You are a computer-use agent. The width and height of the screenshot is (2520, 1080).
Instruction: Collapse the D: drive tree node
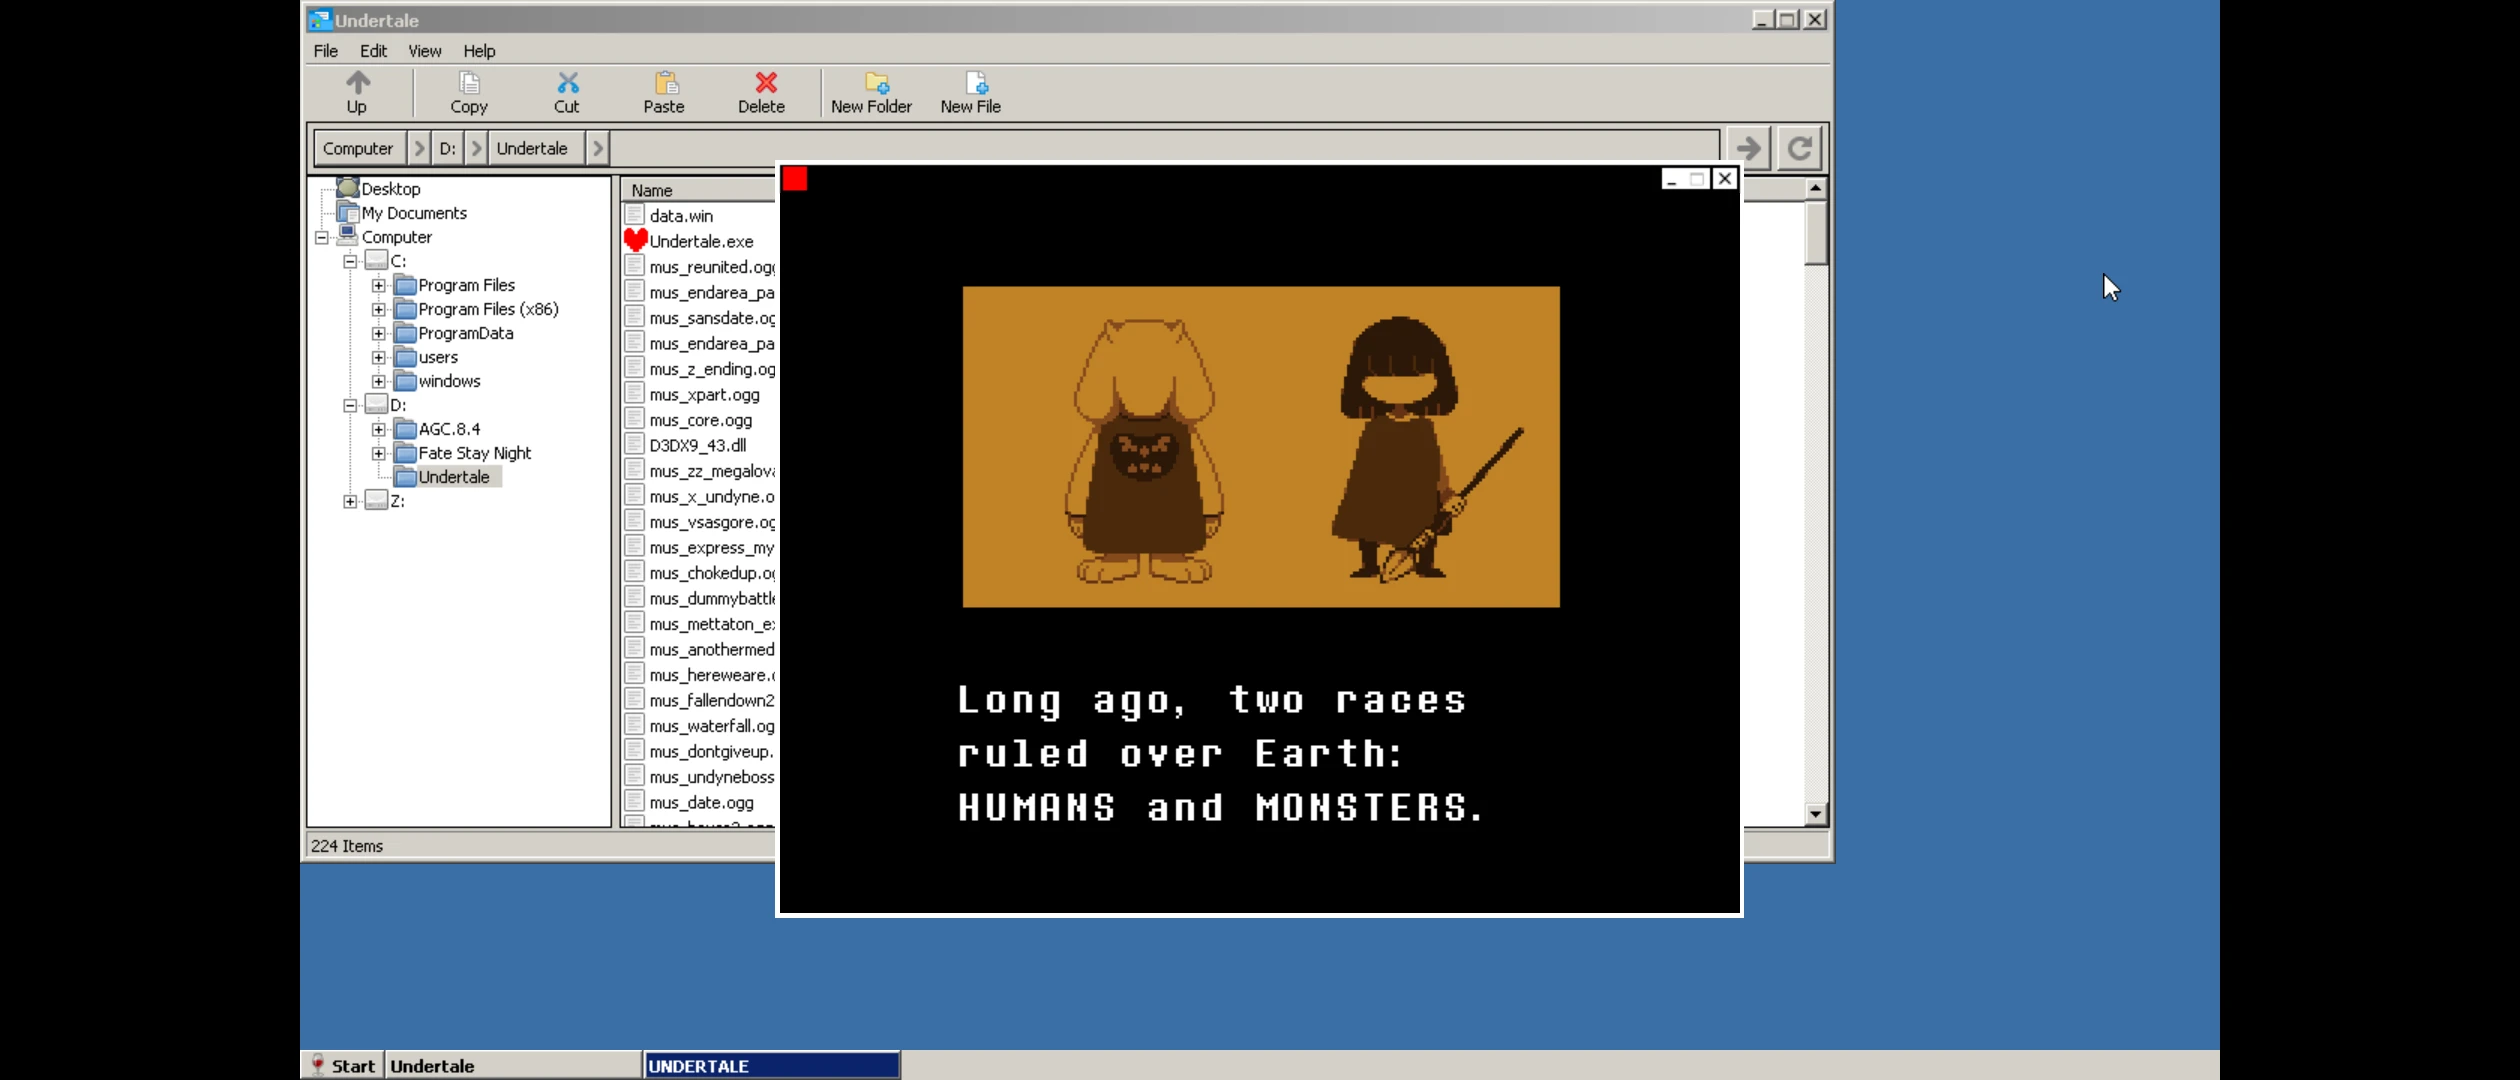350,405
